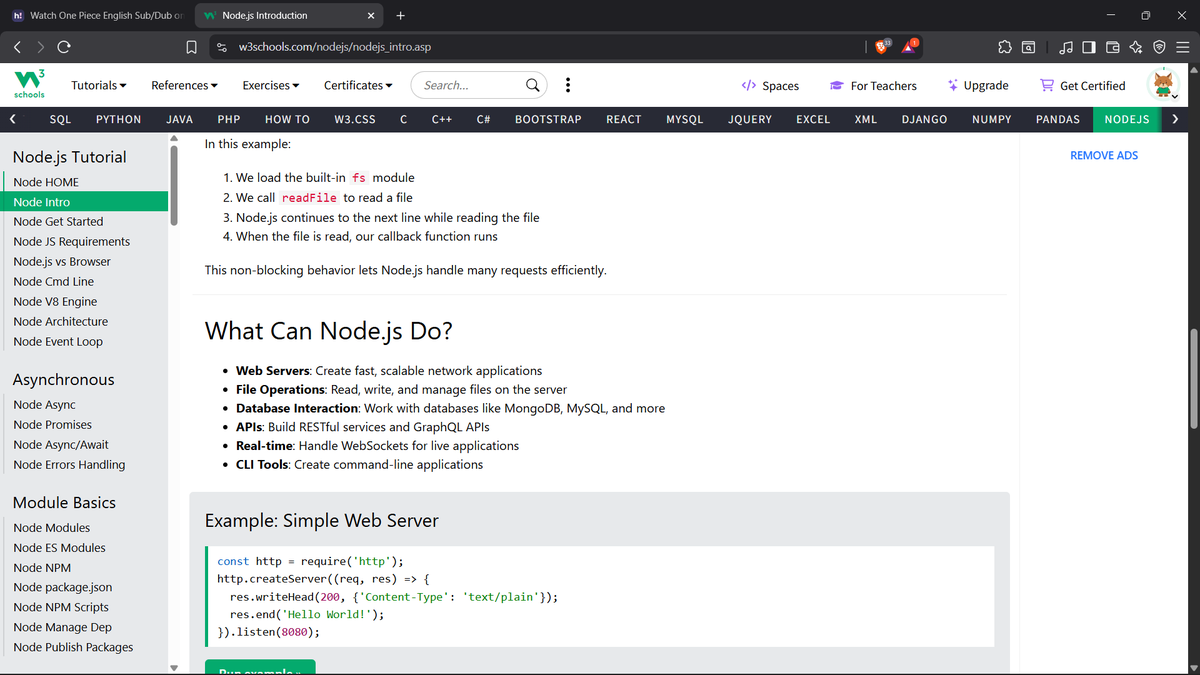
Task: Expand the Certificates dropdown
Action: click(358, 85)
